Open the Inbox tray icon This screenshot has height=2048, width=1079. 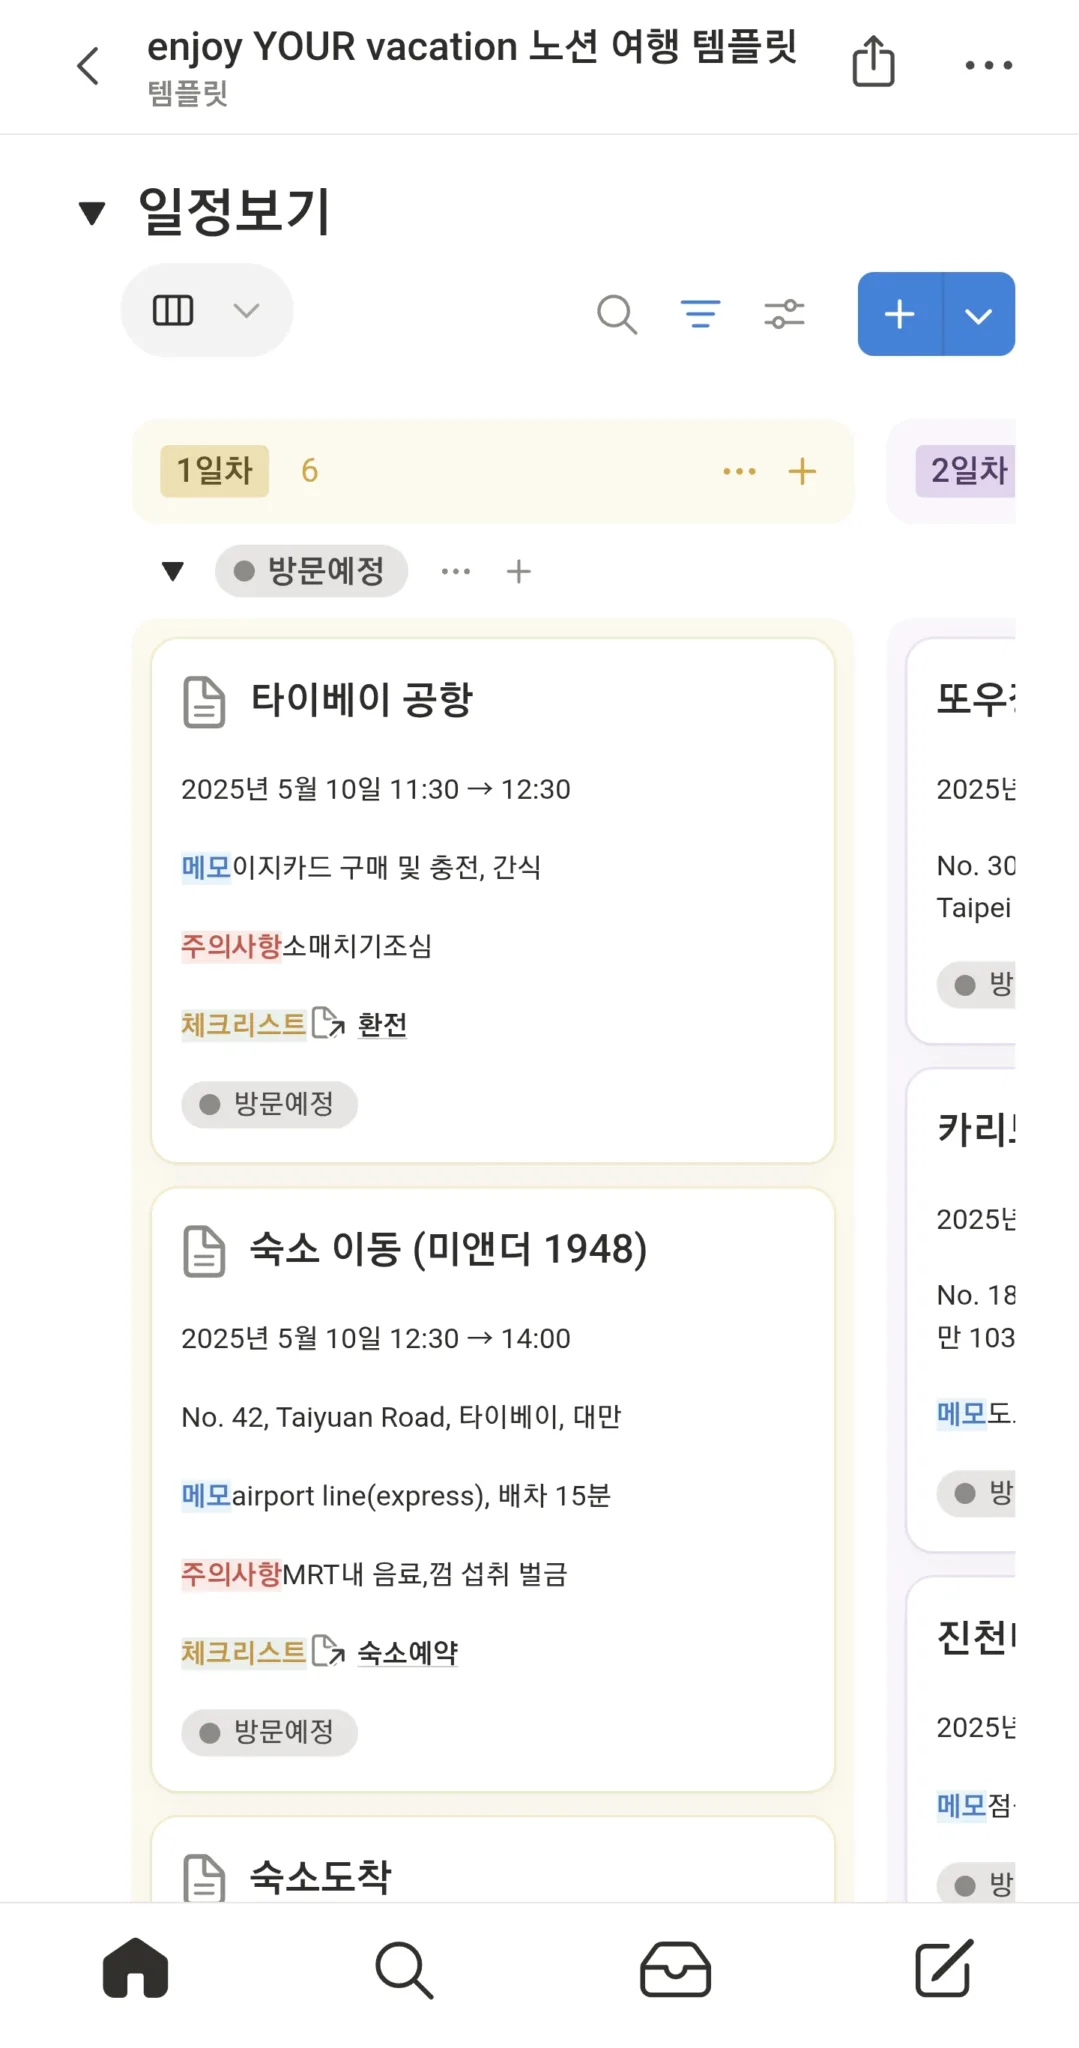pyautogui.click(x=675, y=1968)
